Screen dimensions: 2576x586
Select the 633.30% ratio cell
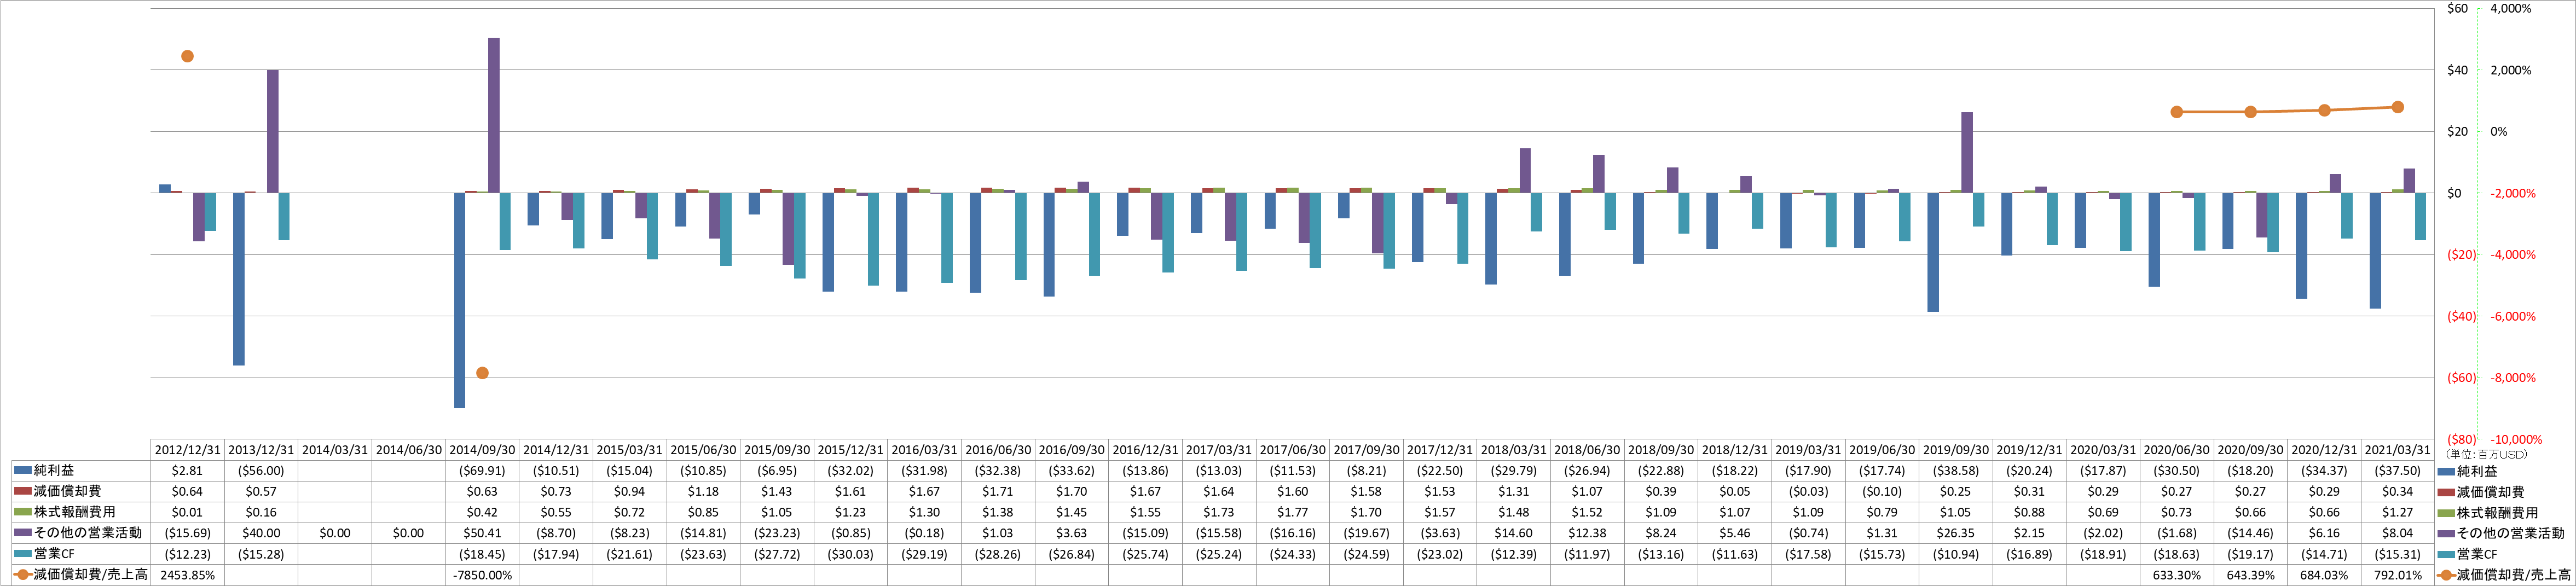pos(2176,575)
